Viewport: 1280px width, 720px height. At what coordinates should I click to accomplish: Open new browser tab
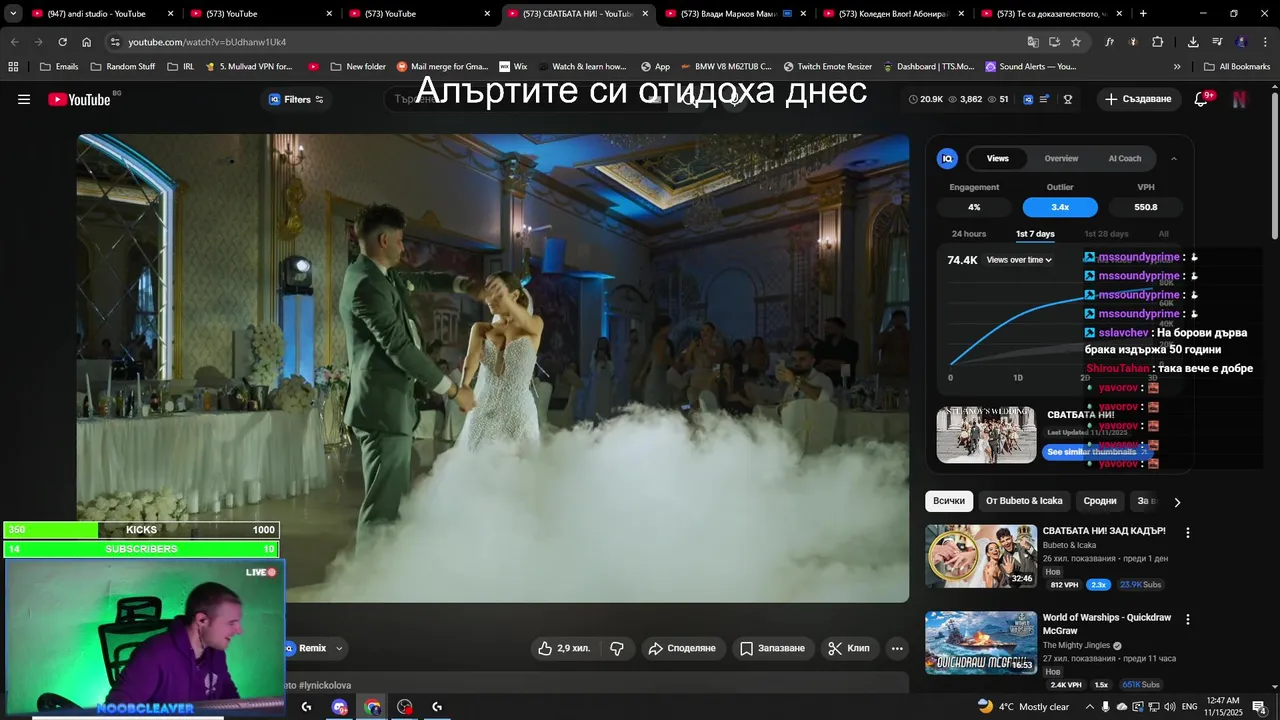(x=1143, y=13)
